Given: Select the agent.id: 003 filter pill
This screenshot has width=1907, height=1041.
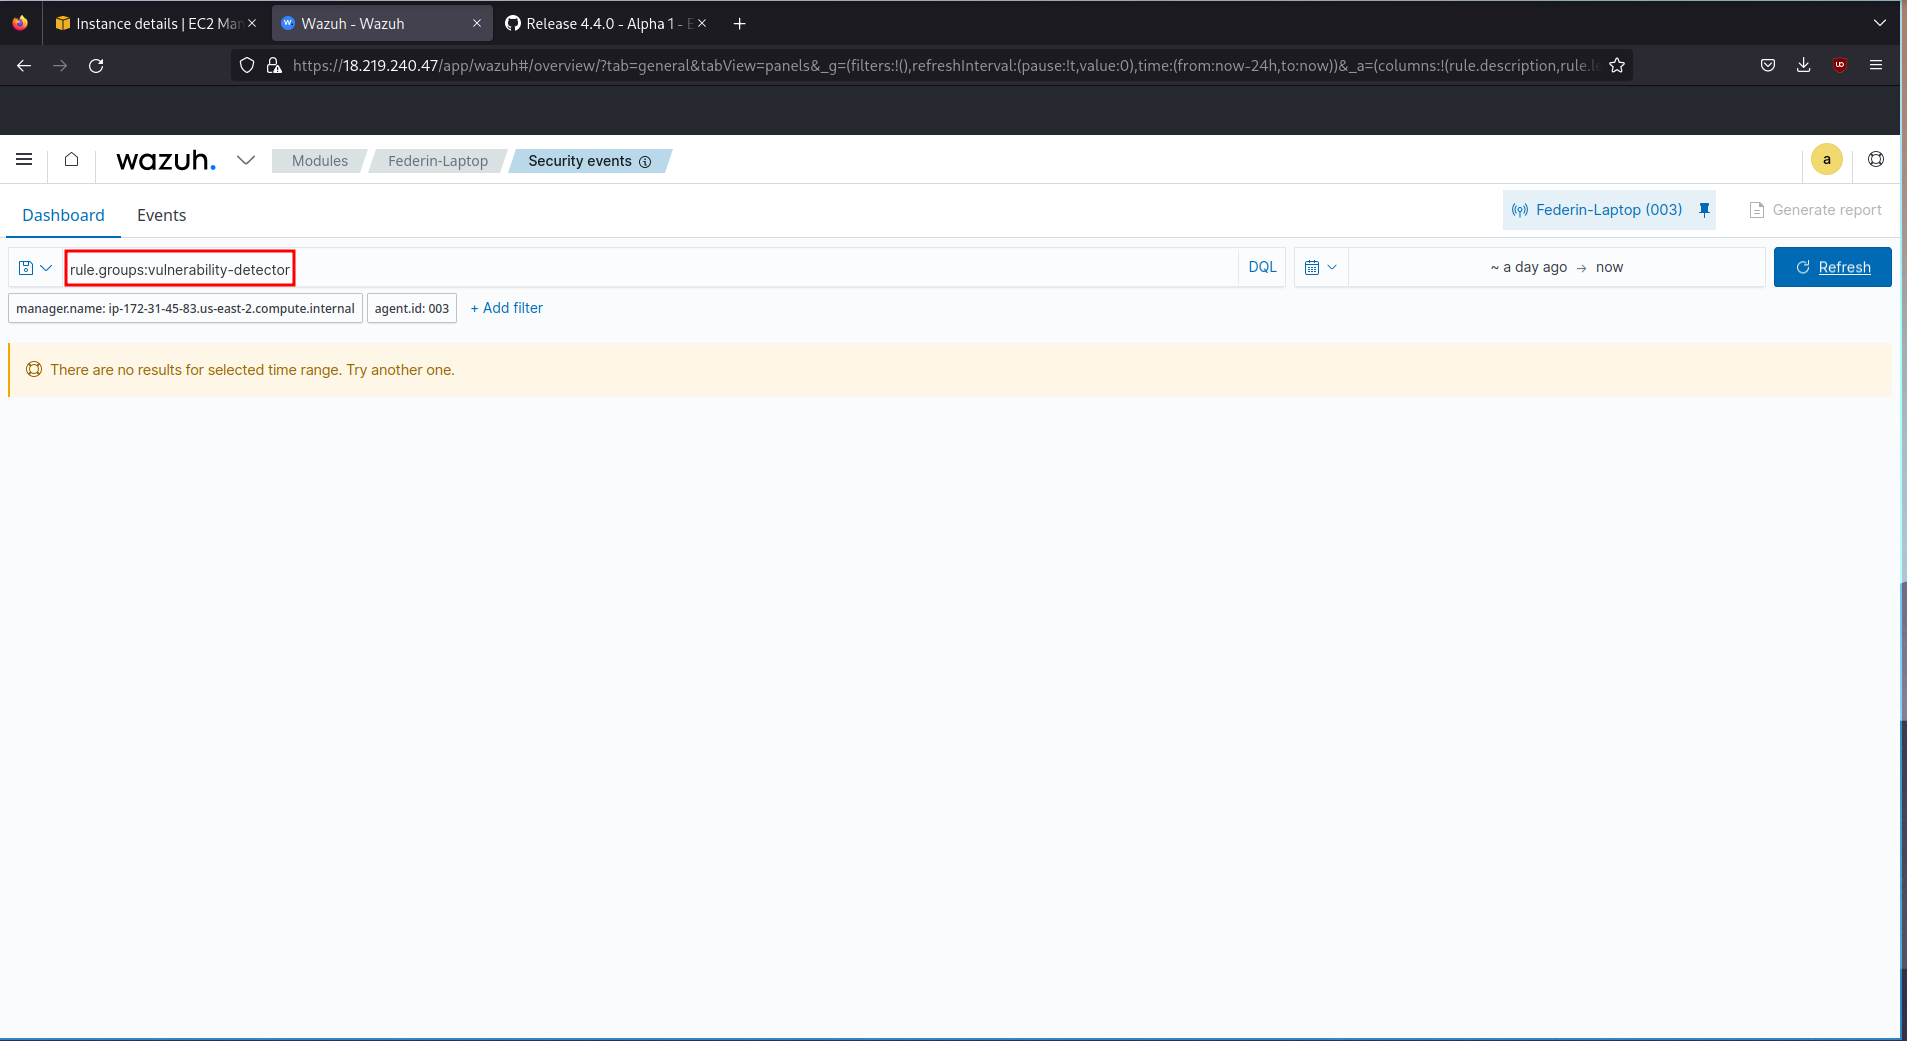Looking at the screenshot, I should point(411,308).
